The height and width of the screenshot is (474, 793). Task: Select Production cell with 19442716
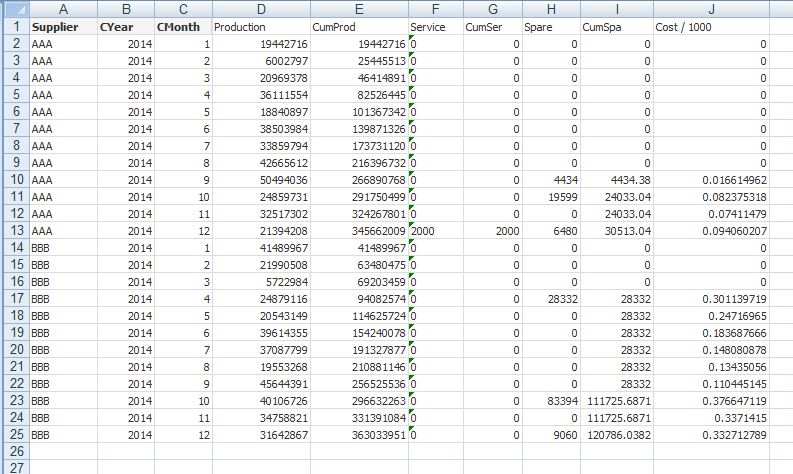261,44
